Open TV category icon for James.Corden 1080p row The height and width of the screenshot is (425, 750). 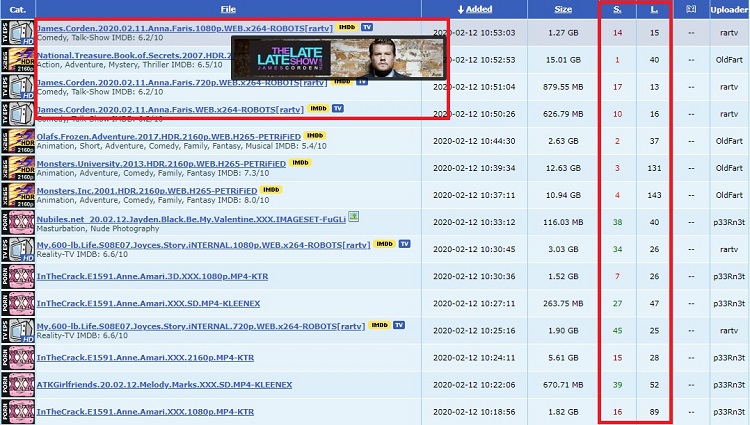(x=18, y=33)
